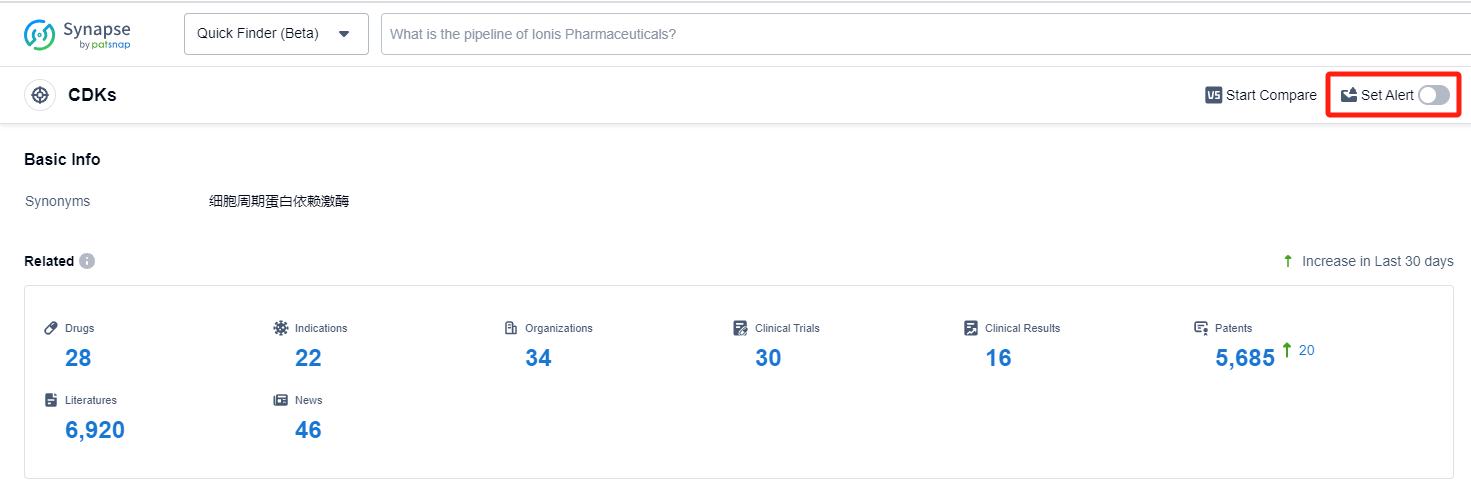Click the Synapse by Patsnap logo
The image size is (1471, 492).
click(x=77, y=34)
